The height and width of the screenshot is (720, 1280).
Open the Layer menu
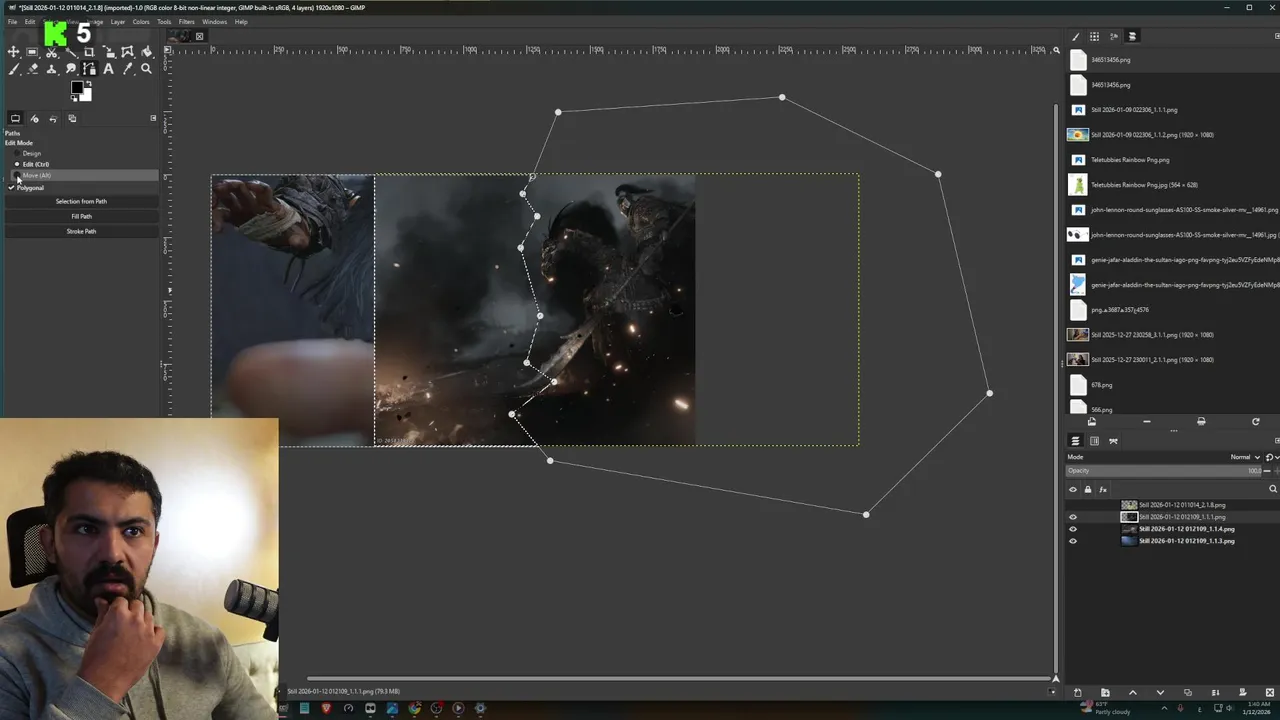click(118, 21)
